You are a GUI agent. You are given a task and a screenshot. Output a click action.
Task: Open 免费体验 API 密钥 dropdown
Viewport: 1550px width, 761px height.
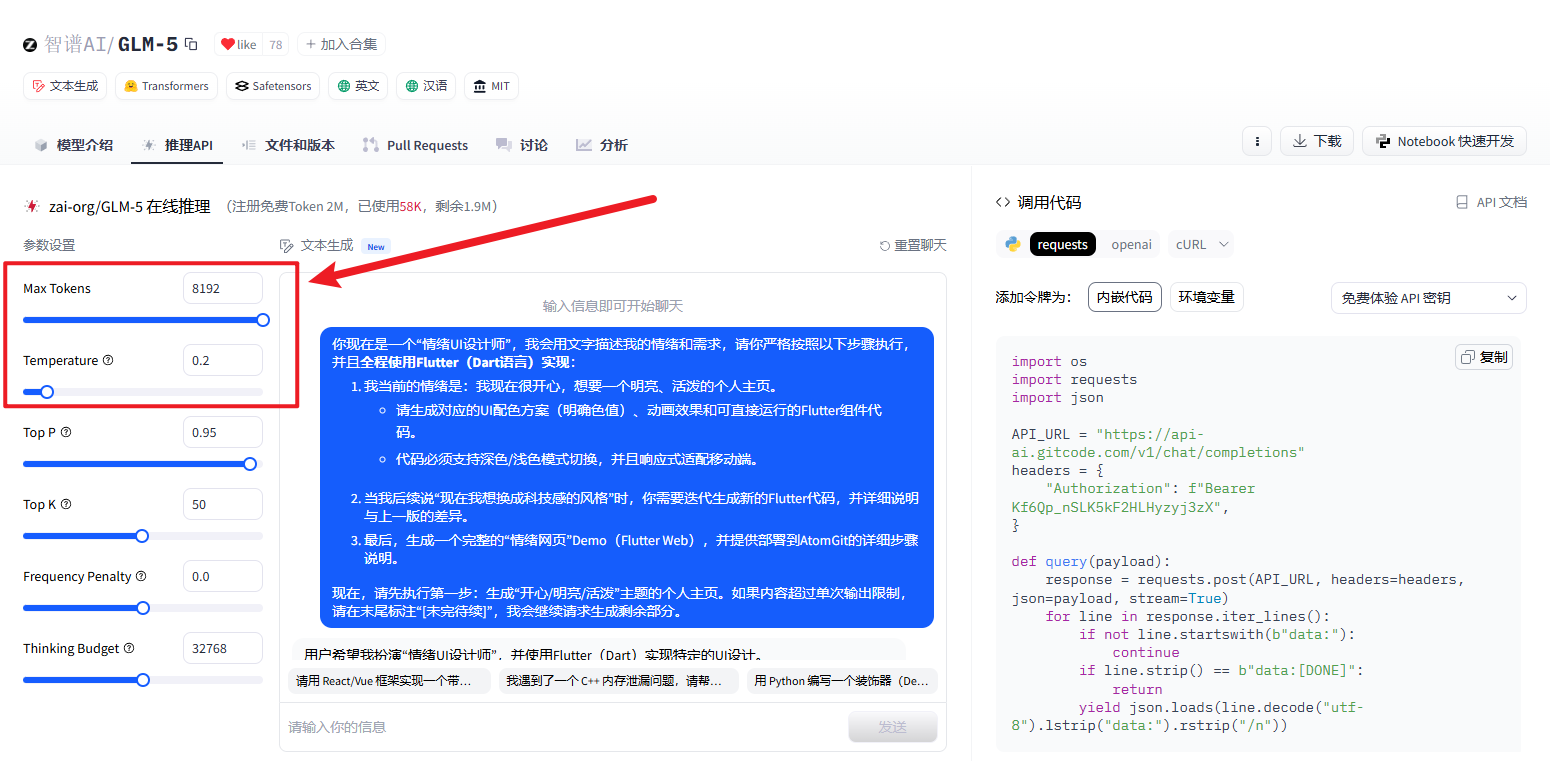[x=1429, y=298]
